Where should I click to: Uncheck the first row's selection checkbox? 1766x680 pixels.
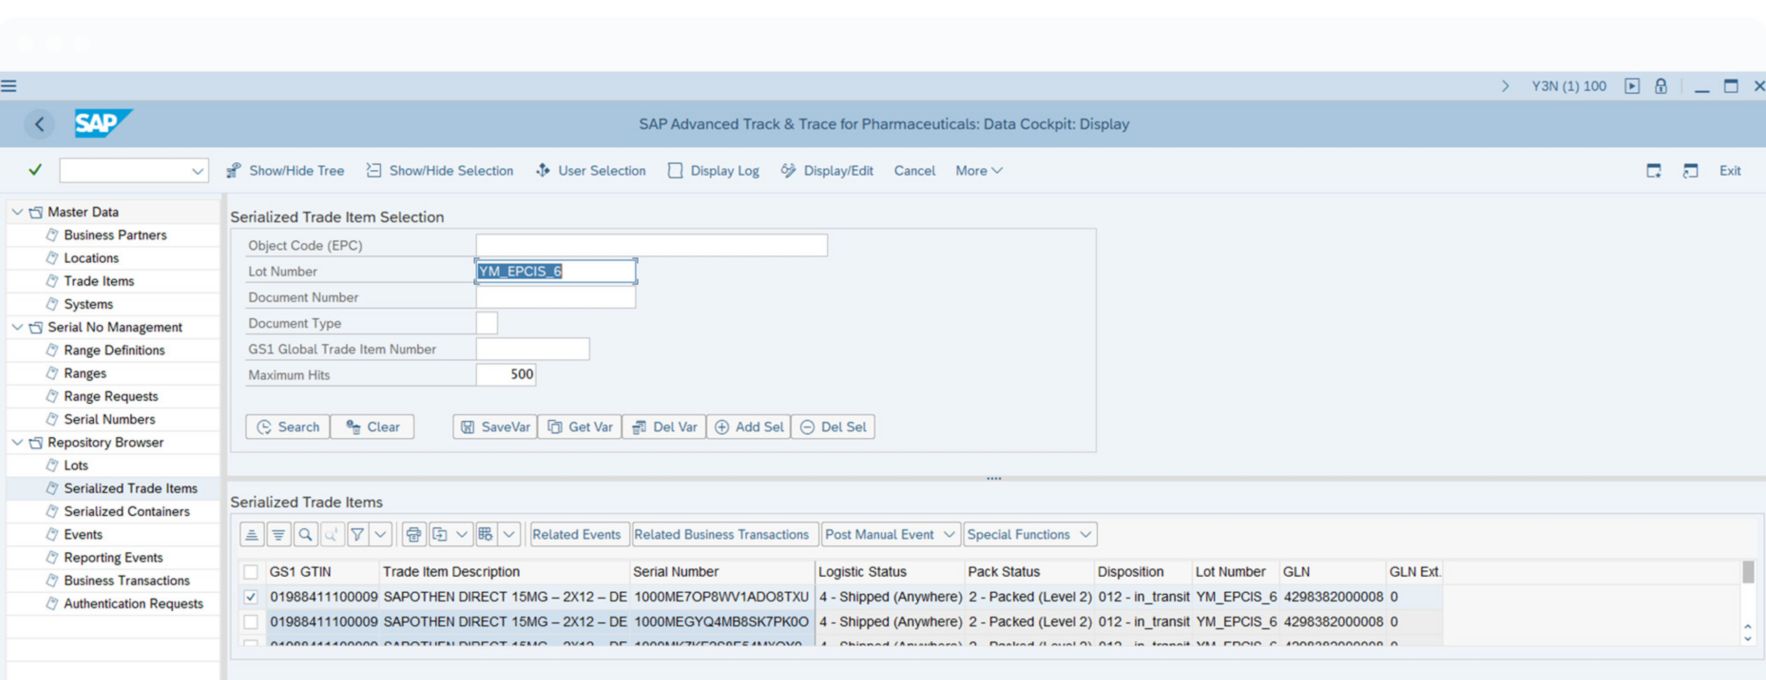[251, 597]
